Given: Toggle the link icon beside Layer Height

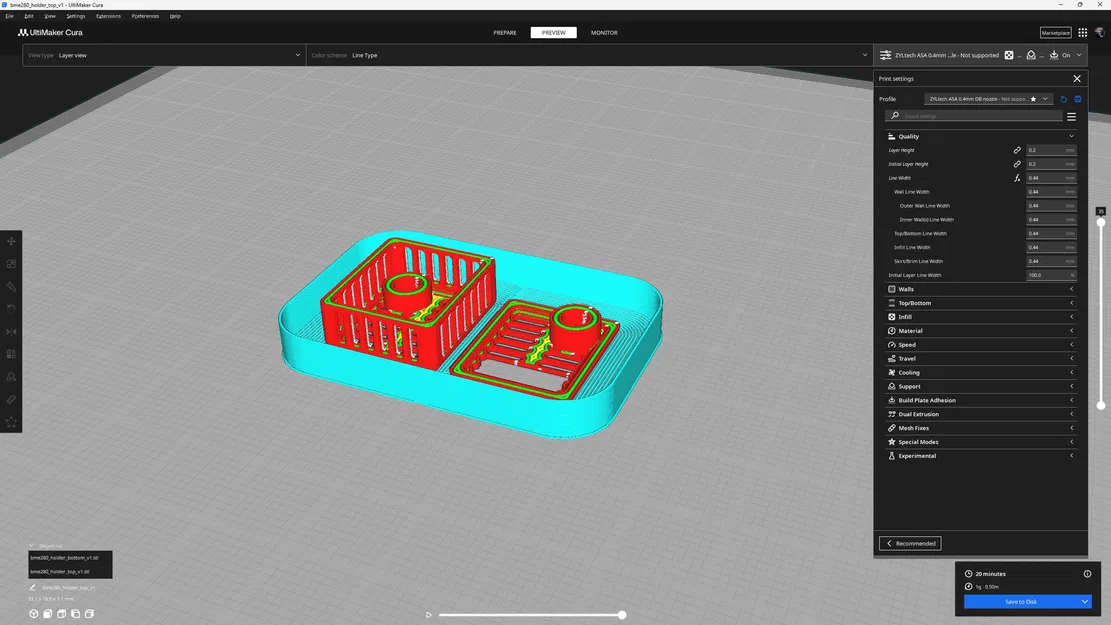Looking at the screenshot, I should tap(1017, 150).
